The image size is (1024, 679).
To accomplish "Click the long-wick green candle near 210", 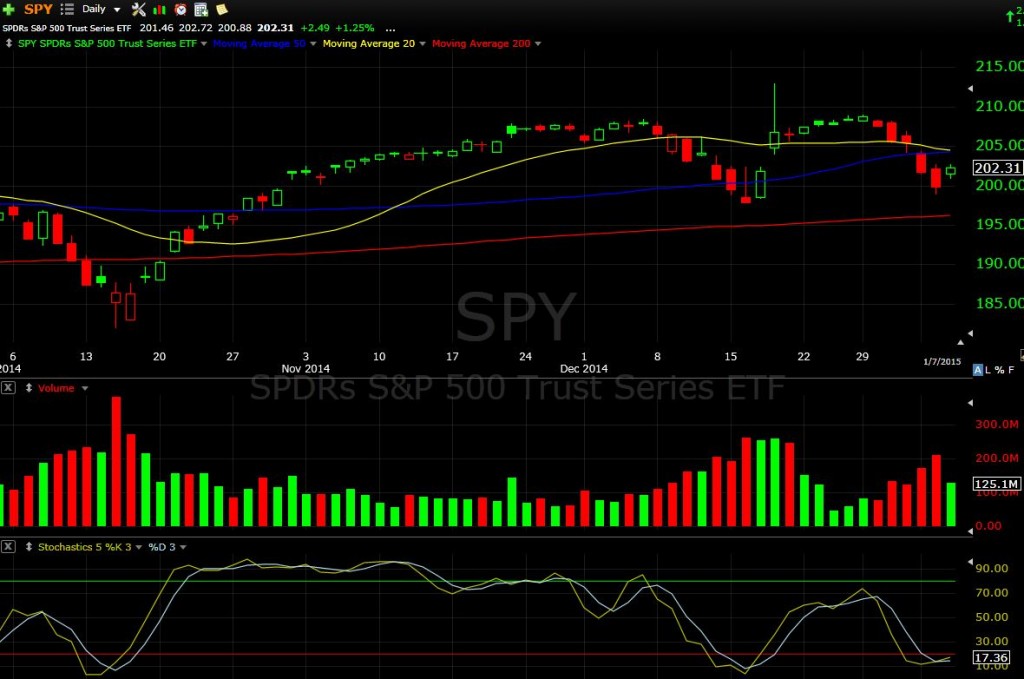I will [775, 119].
